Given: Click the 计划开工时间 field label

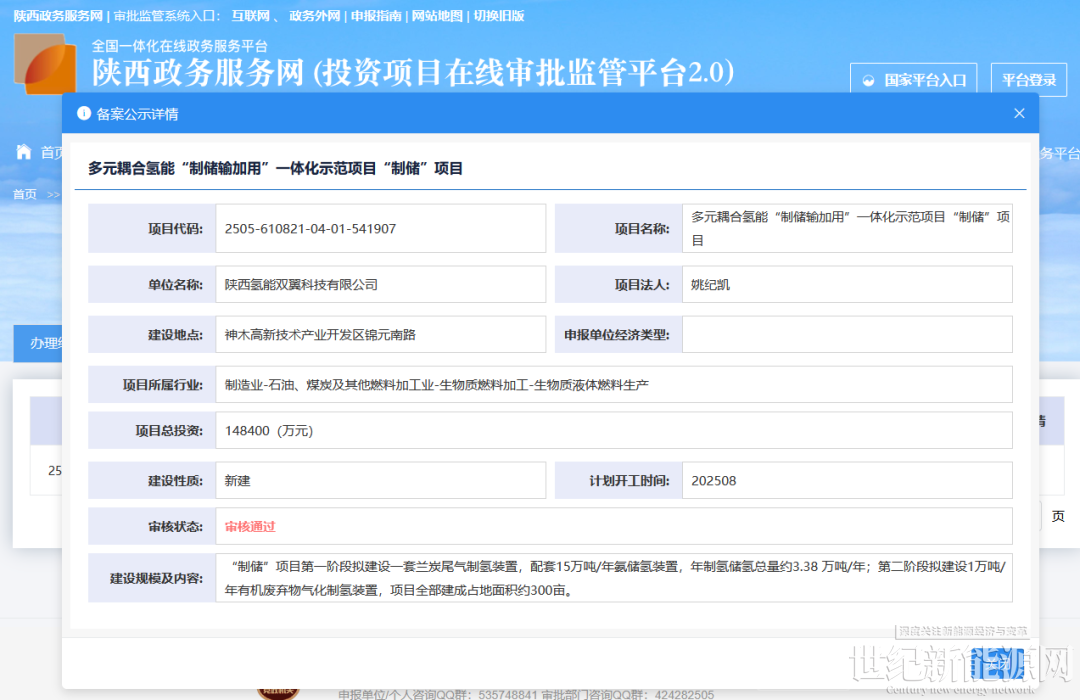Looking at the screenshot, I should click(630, 481).
